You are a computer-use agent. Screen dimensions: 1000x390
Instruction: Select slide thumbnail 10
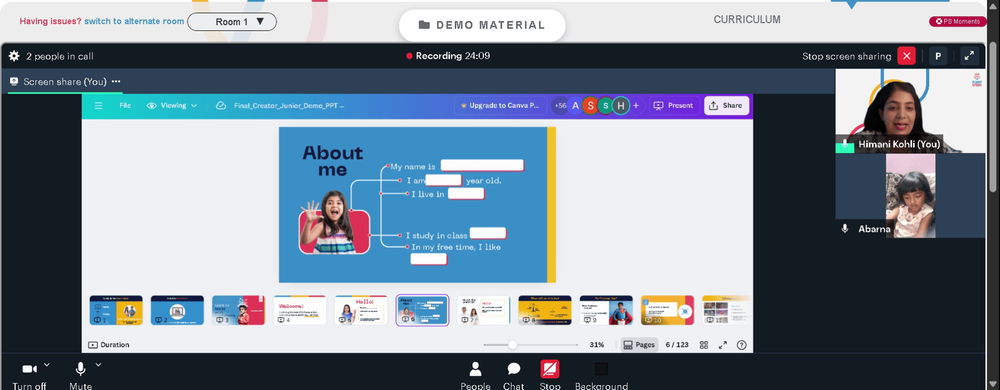[x=667, y=310]
